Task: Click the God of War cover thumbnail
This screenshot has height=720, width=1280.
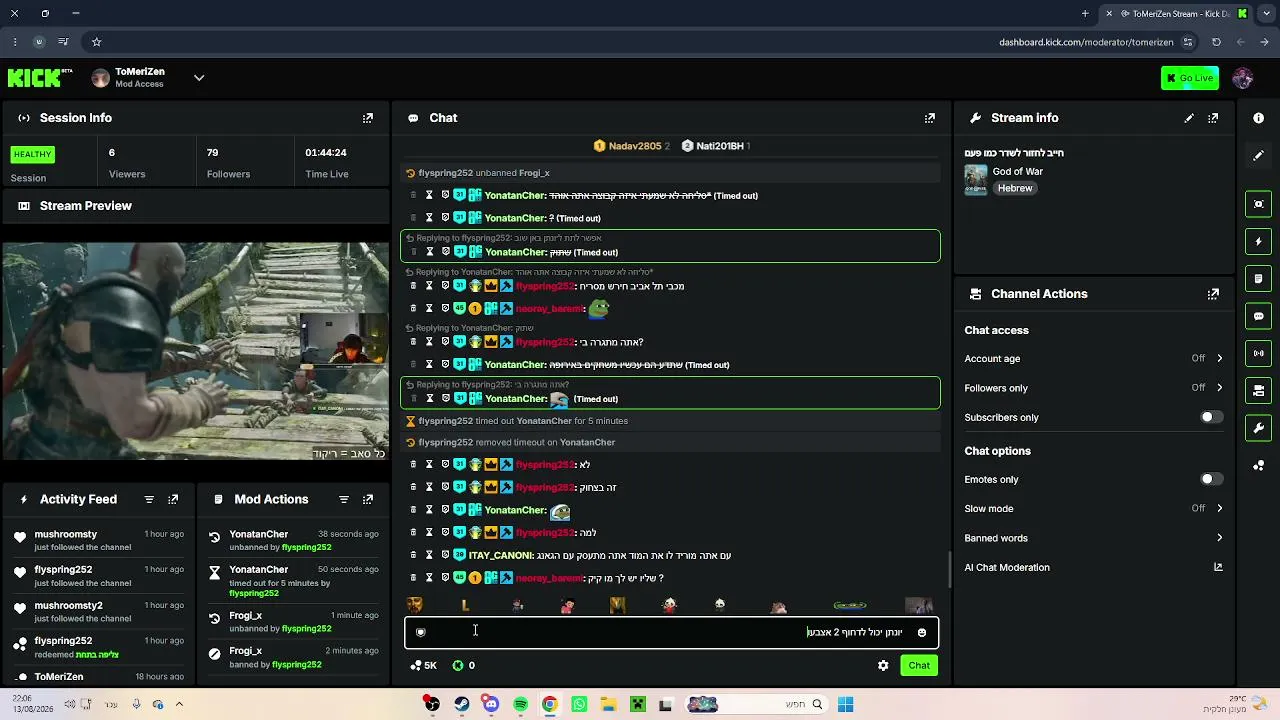Action: click(x=976, y=180)
